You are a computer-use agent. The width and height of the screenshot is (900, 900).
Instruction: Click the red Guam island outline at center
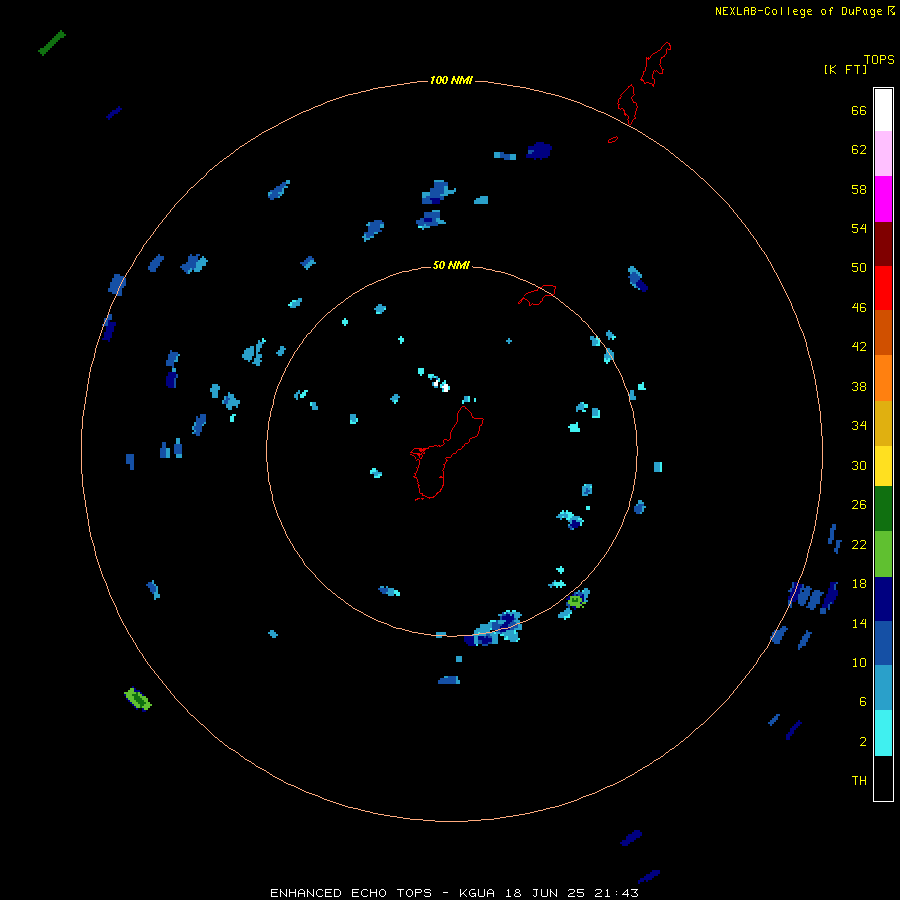447,453
